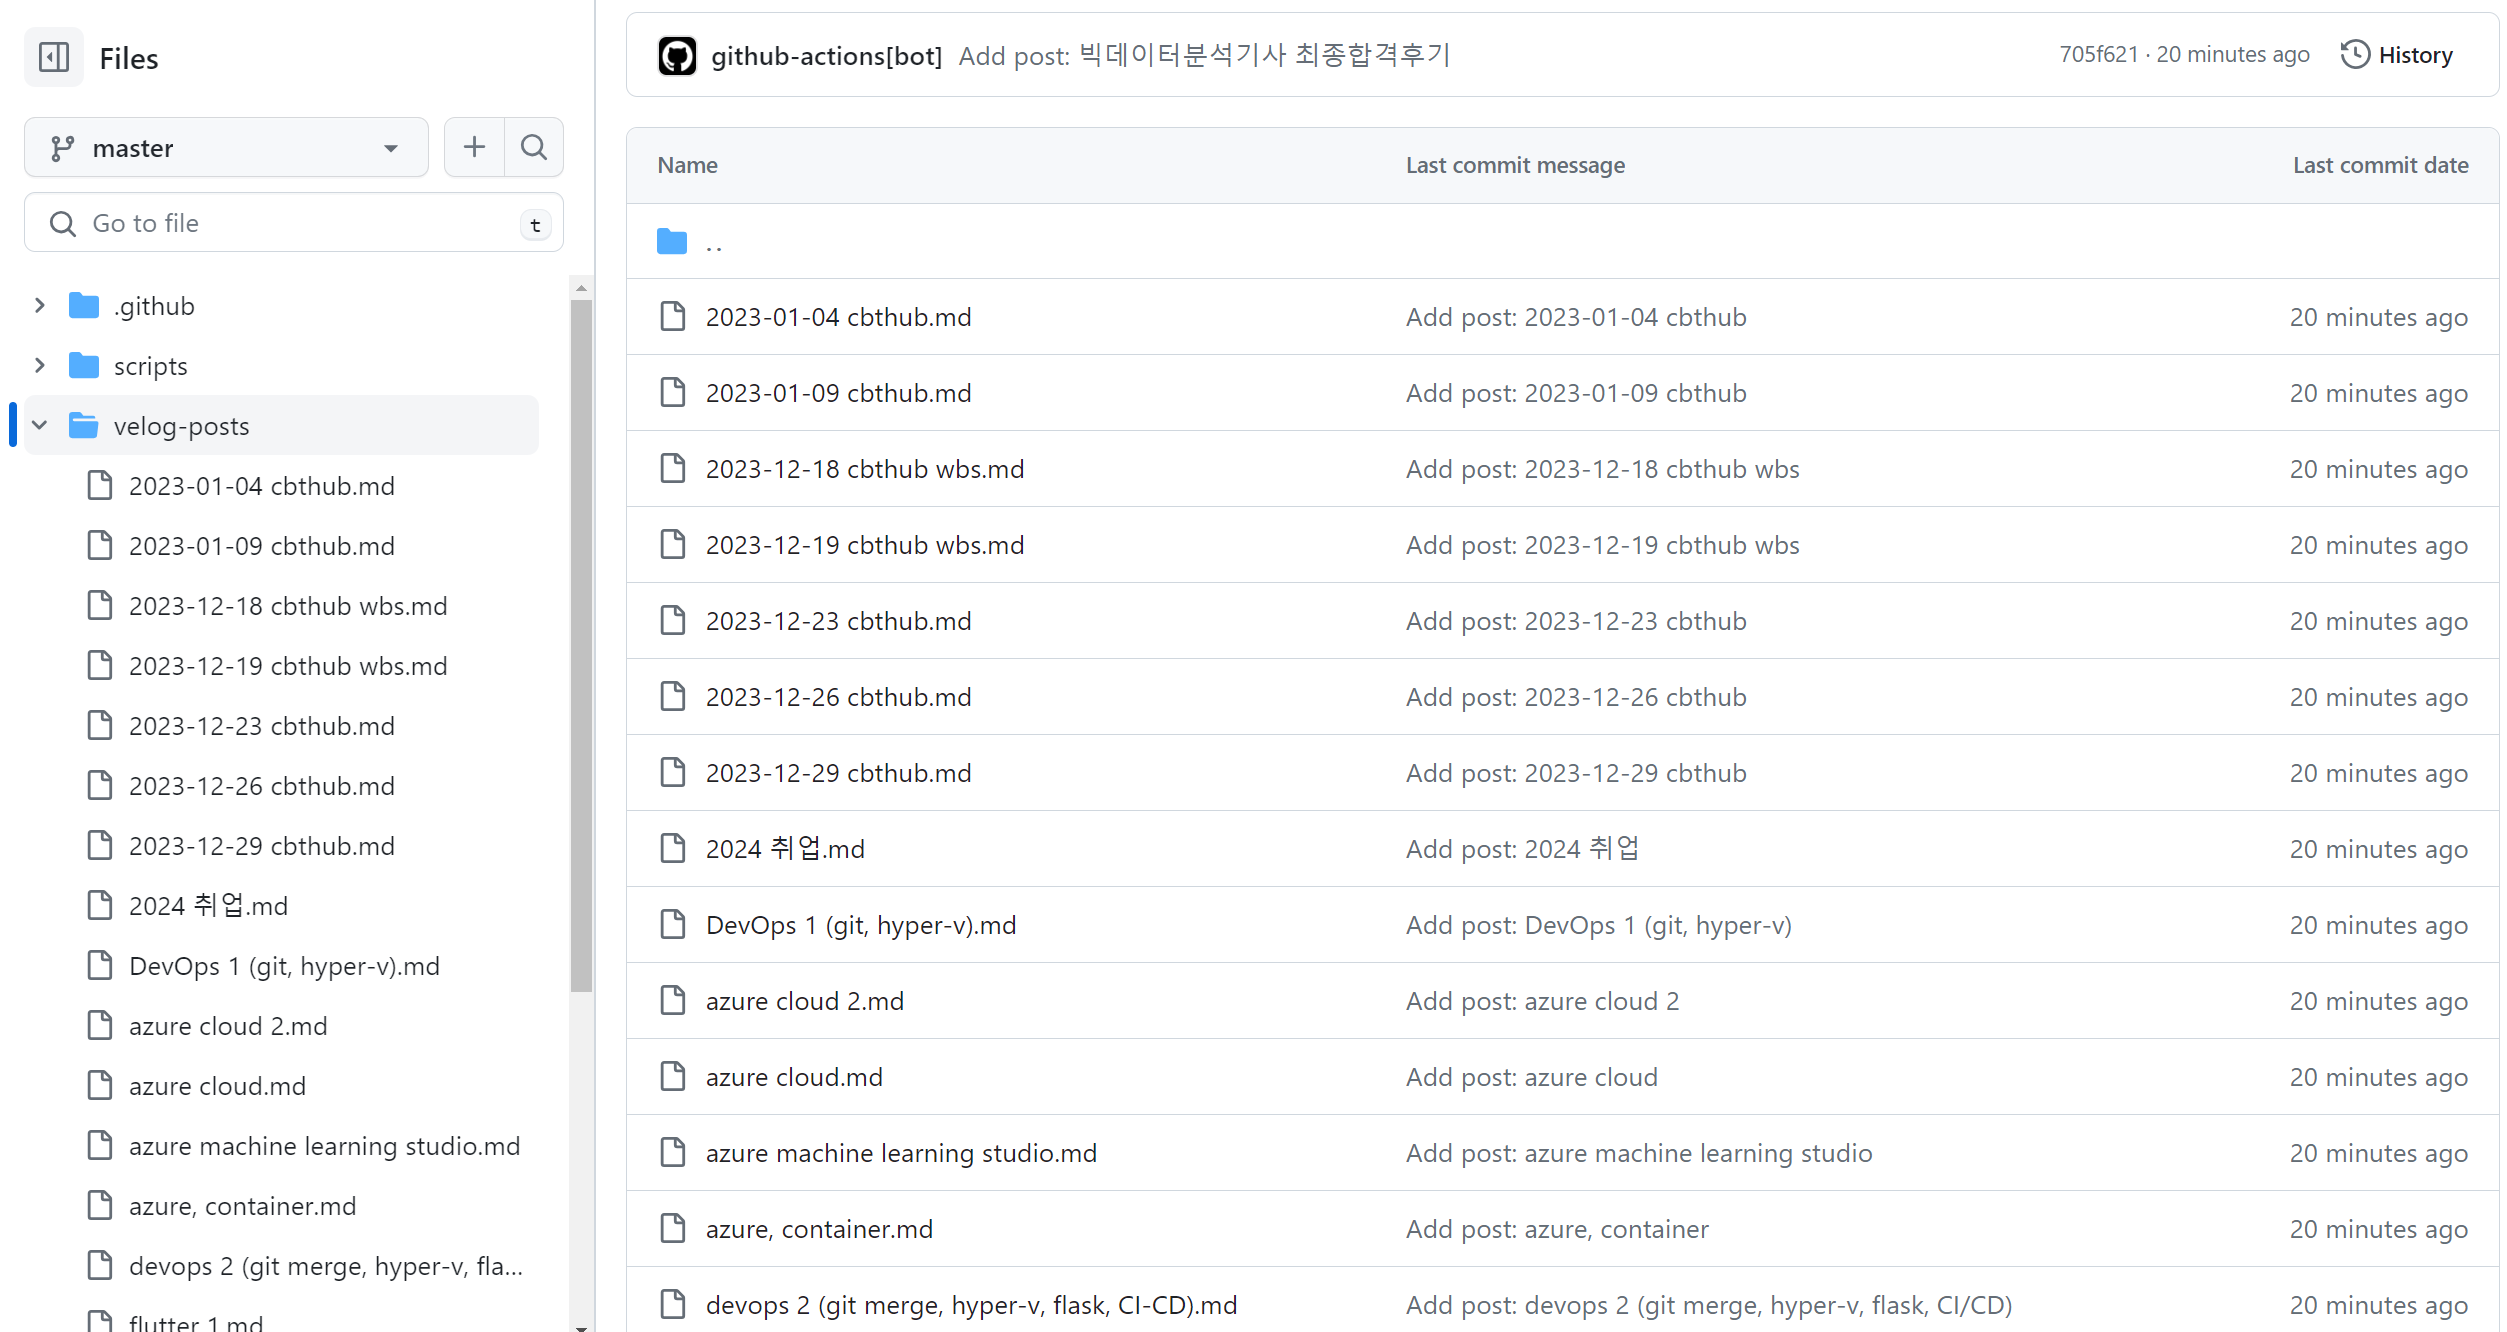Expand the .github folder chevron

click(40, 306)
